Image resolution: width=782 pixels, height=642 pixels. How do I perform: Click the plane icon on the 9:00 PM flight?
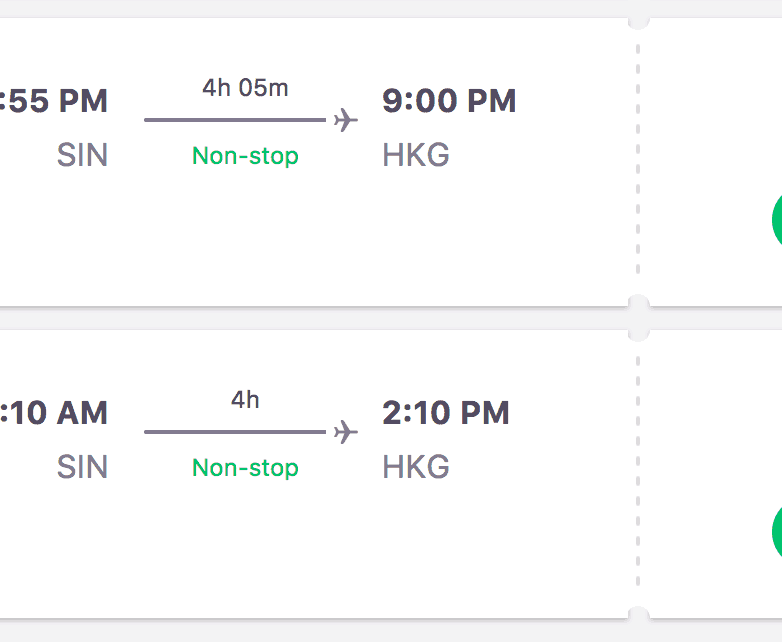(x=346, y=120)
